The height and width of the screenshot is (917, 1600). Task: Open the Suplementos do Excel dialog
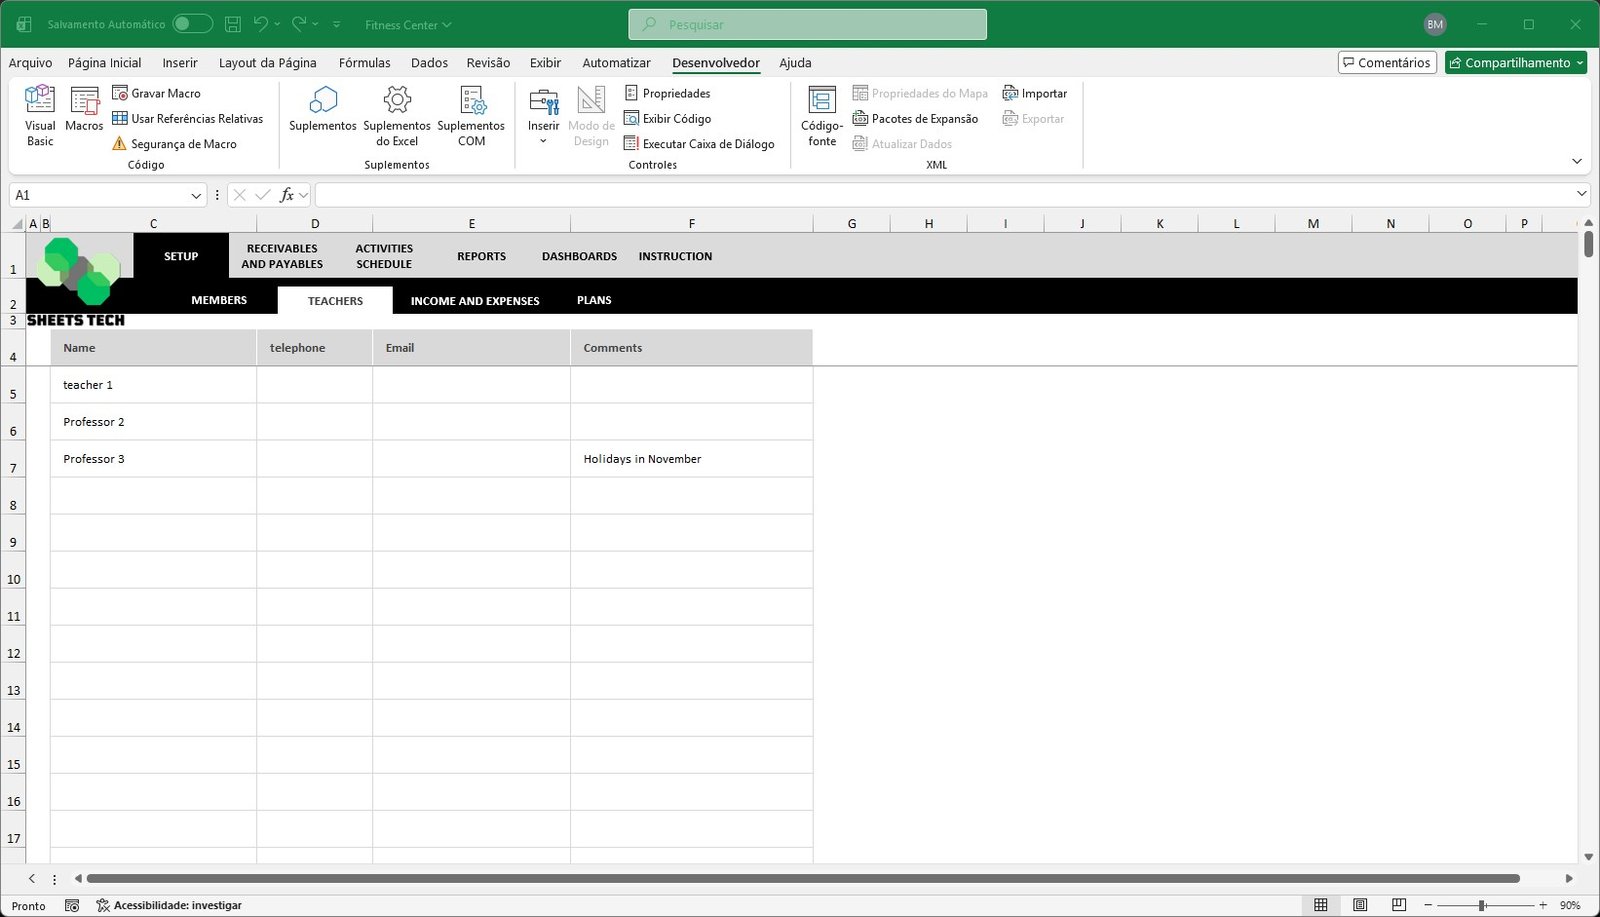[x=397, y=115]
